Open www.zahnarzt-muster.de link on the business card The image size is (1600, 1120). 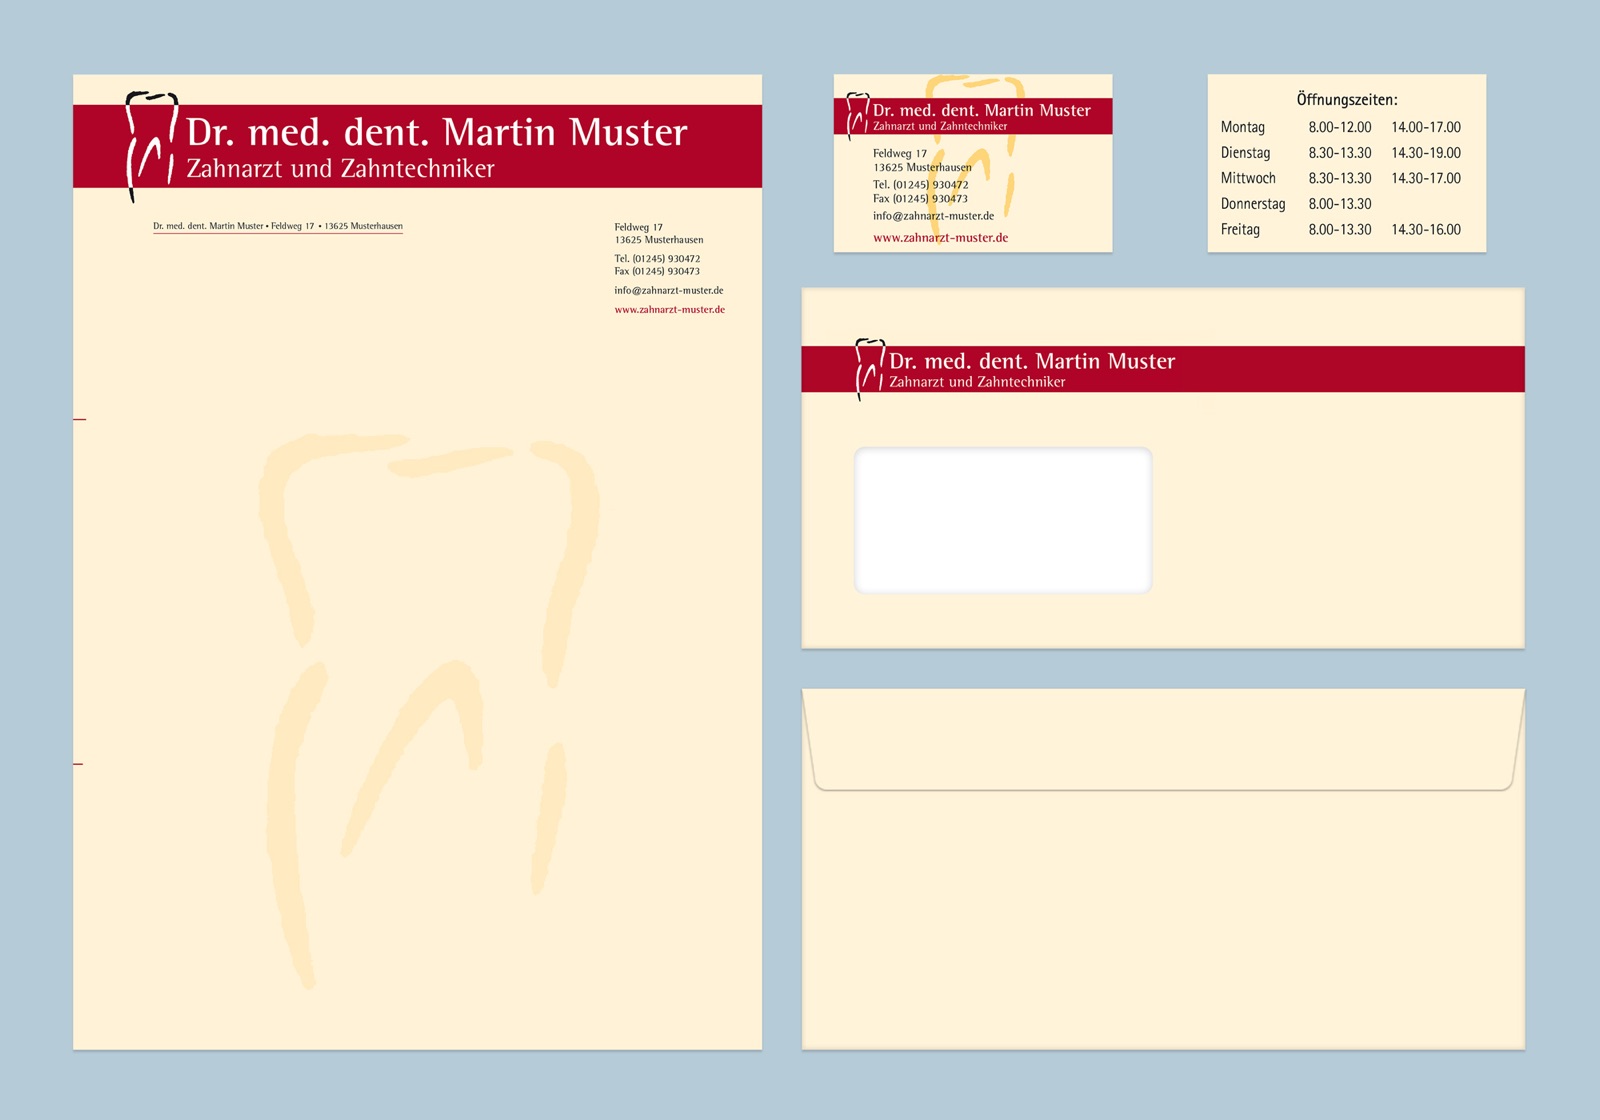940,238
